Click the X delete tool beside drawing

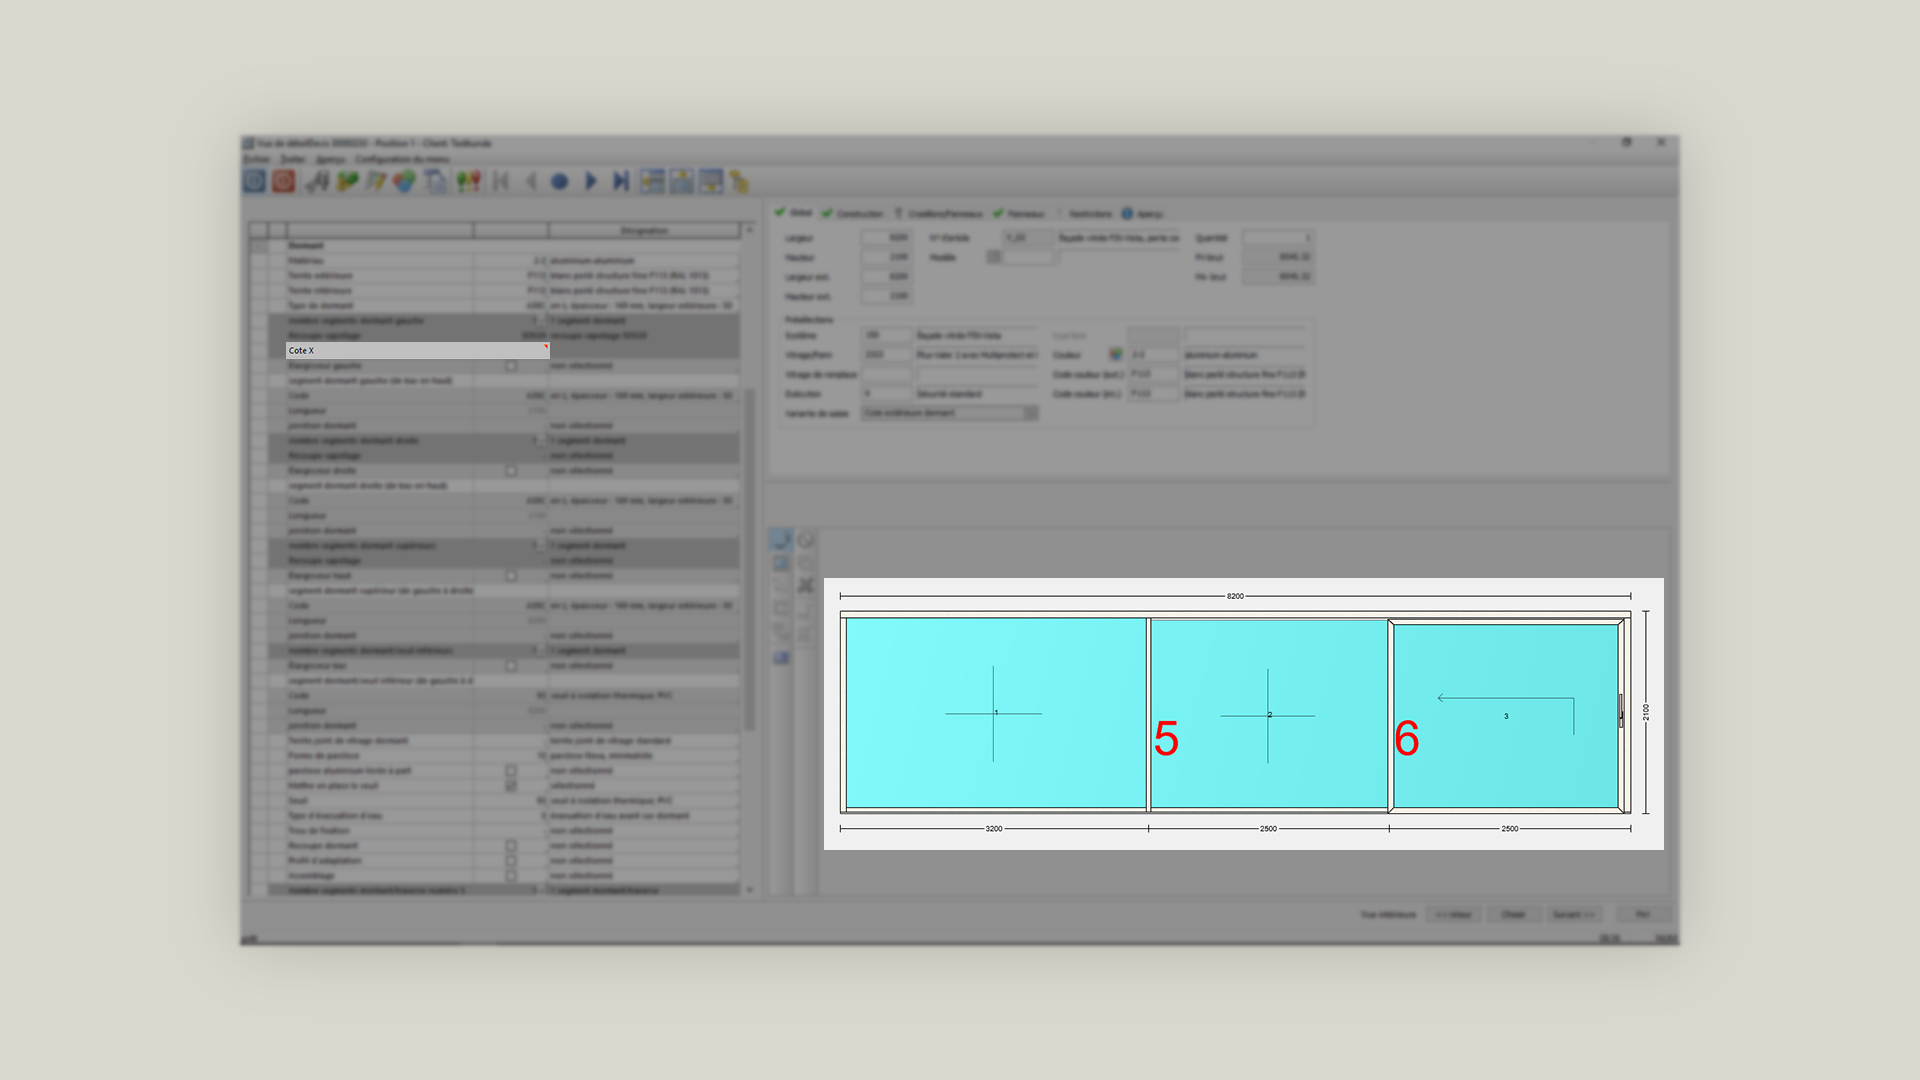805,586
